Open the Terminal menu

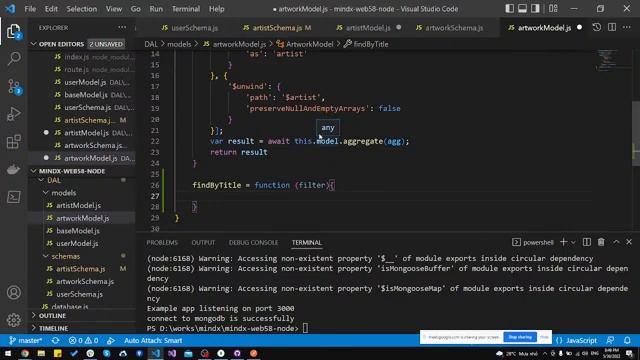click(x=186, y=9)
